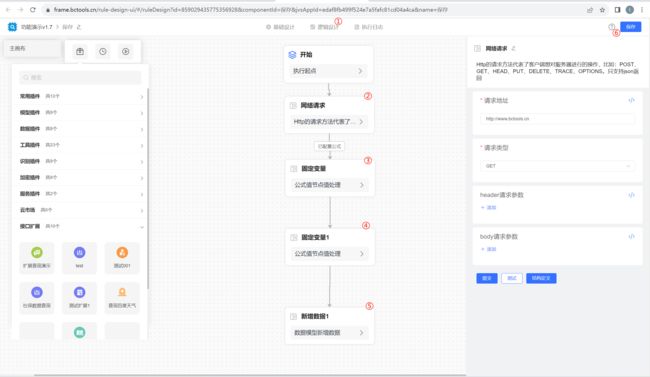Click the plugin search field
This screenshot has height=377, width=650.
tap(80, 77)
